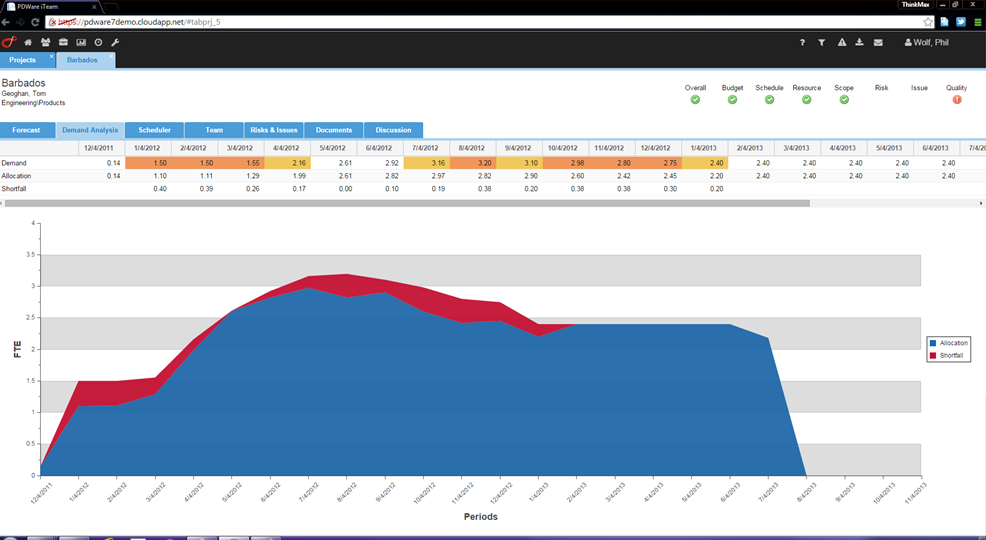Viewport: 986px width, 540px height.
Task: Open the briefcase projects icon
Action: tap(63, 43)
